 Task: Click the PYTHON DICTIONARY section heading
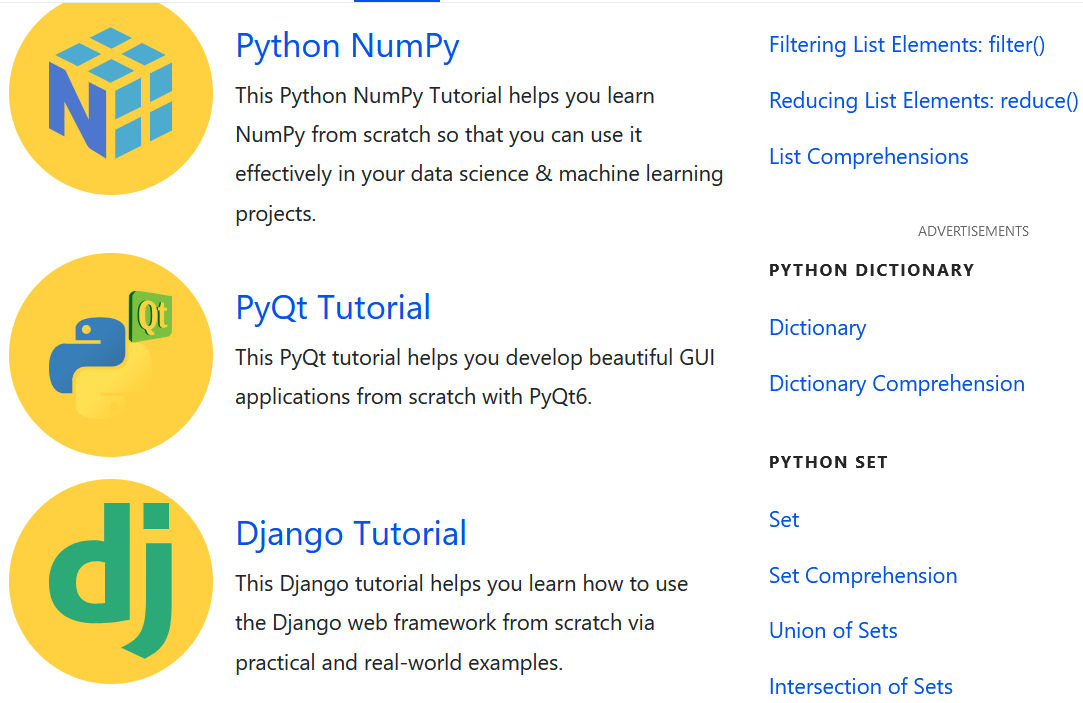[871, 270]
